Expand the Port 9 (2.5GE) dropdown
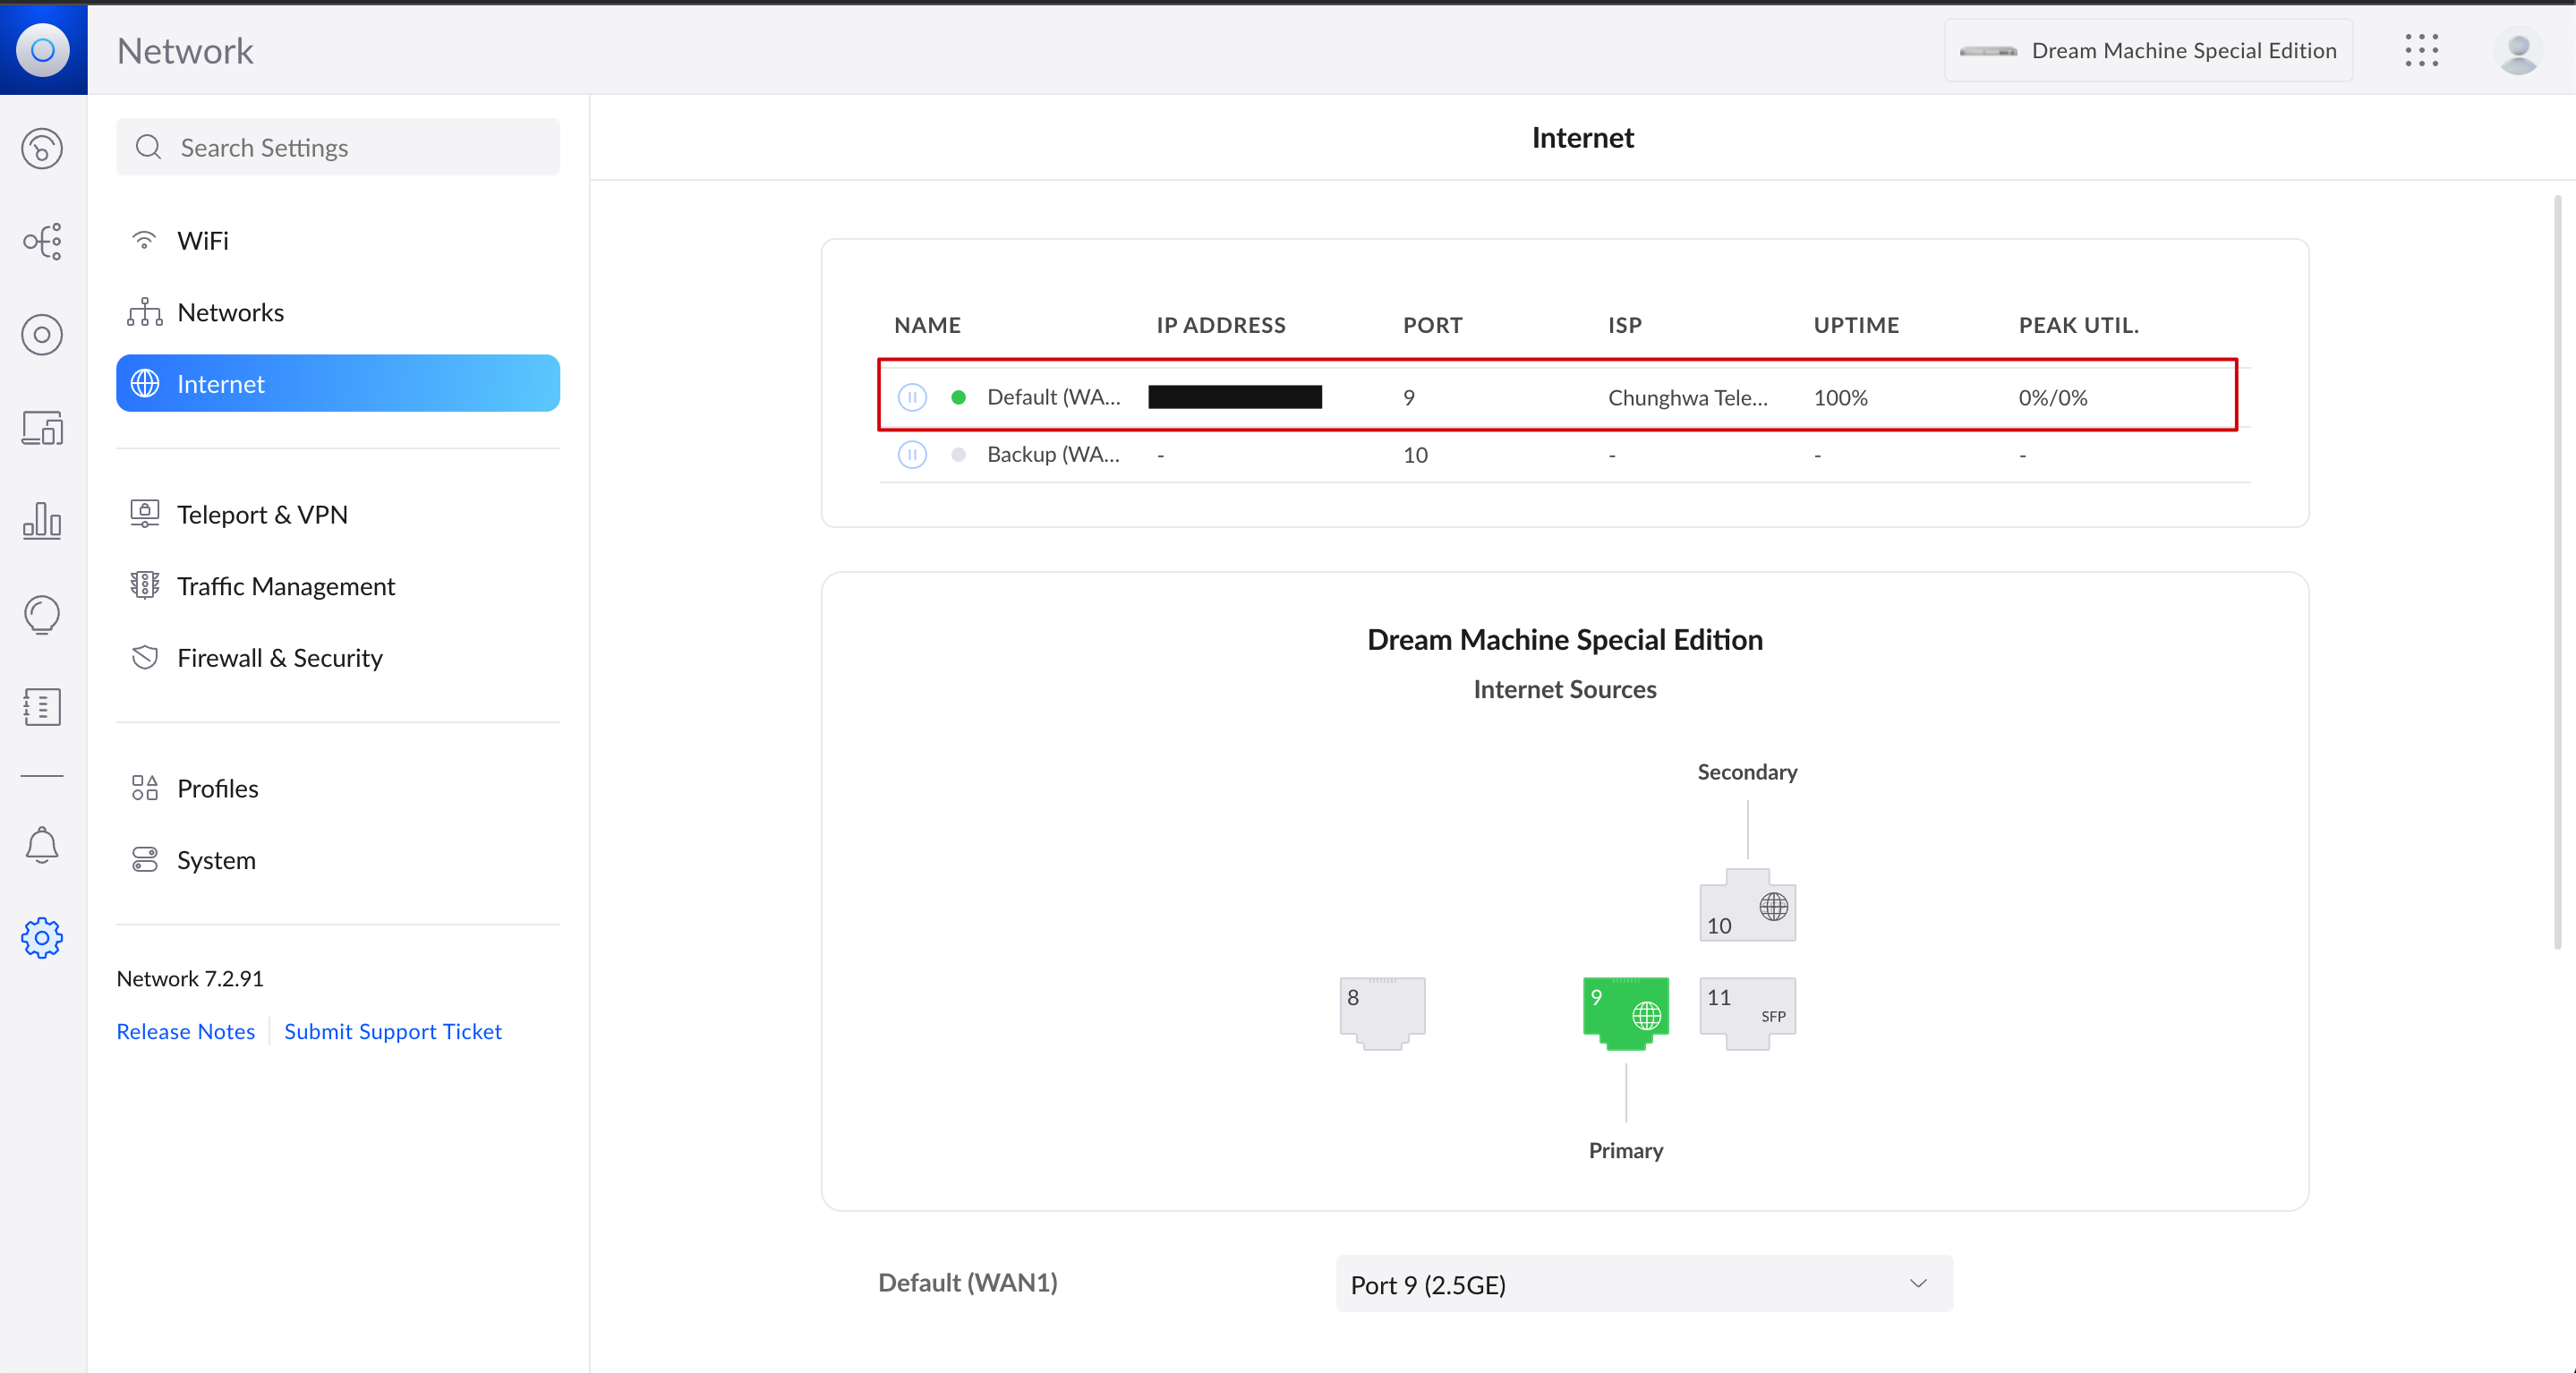Image resolution: width=2576 pixels, height=1373 pixels. (1643, 1284)
